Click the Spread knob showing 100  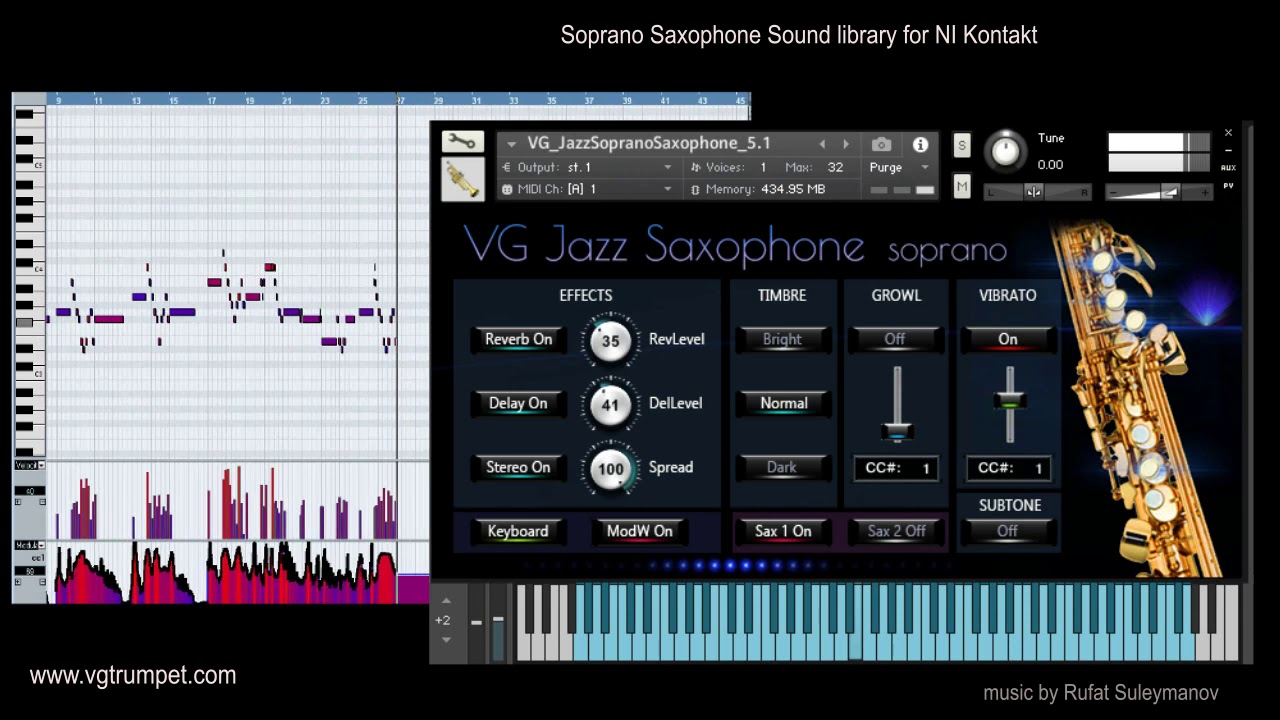(610, 469)
